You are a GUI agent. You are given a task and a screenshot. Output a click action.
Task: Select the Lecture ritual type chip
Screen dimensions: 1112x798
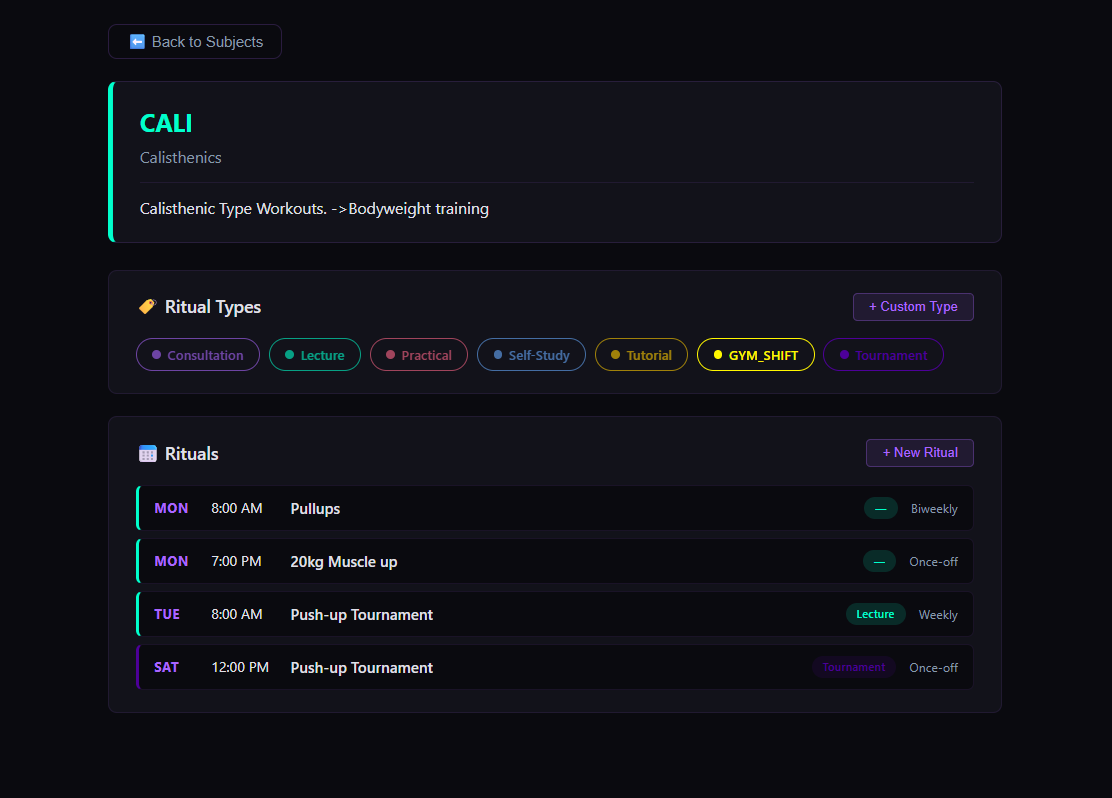[315, 355]
